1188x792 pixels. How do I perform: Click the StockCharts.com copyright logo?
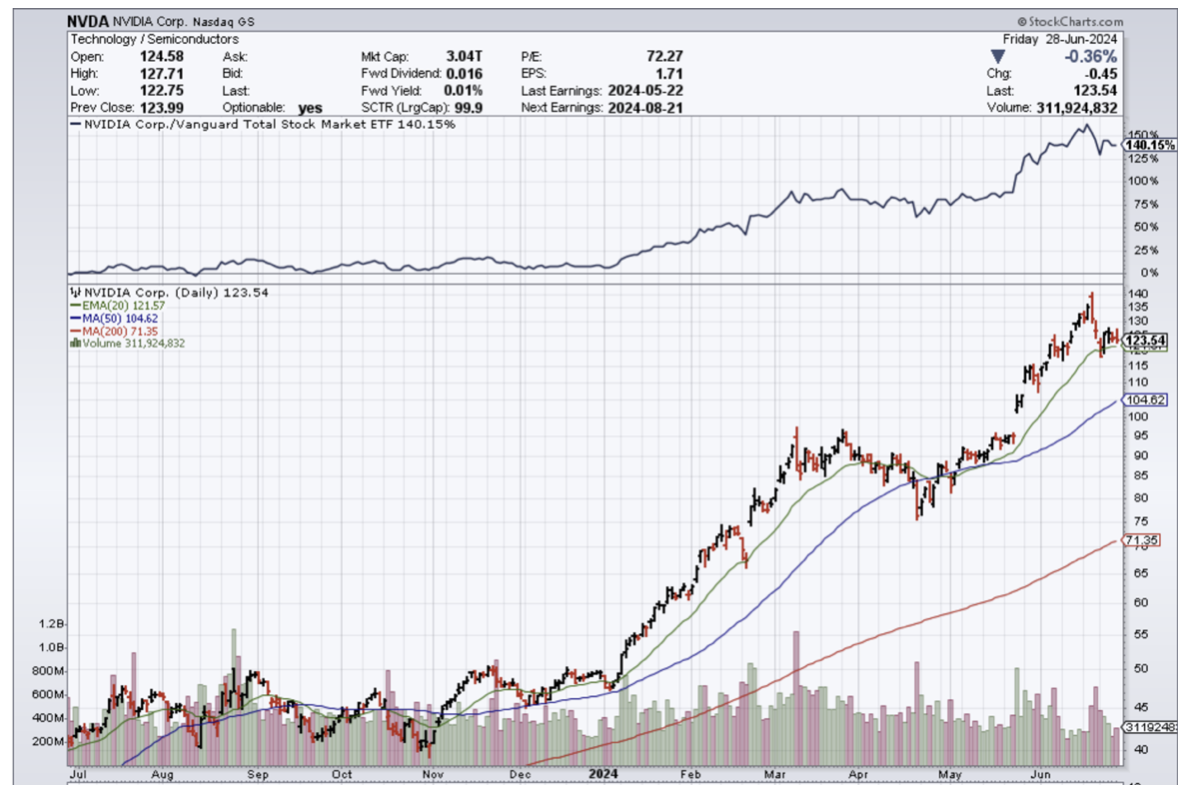(1069, 21)
